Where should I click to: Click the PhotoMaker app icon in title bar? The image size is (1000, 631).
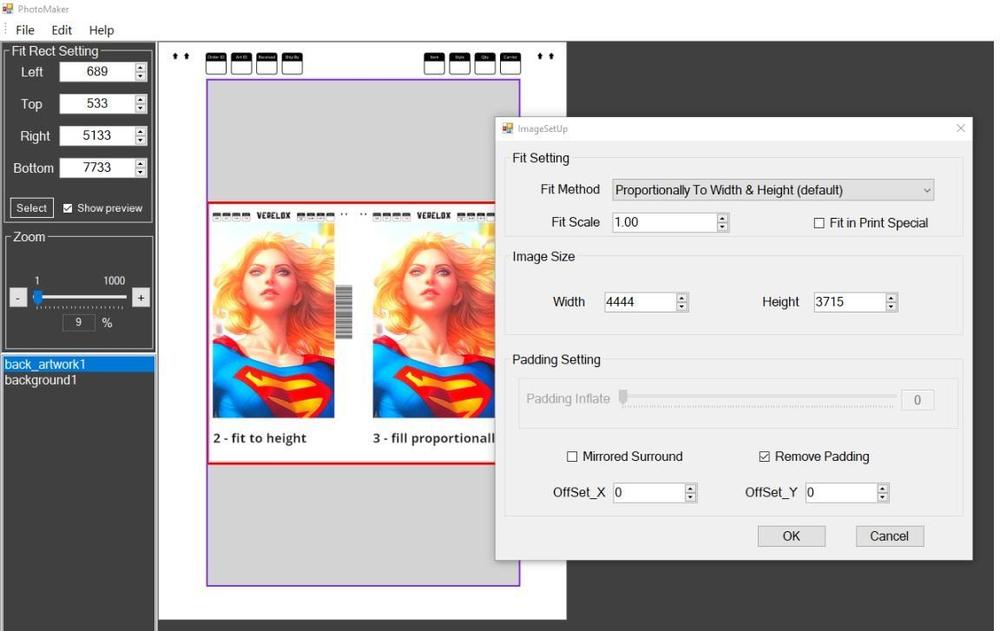[8, 9]
